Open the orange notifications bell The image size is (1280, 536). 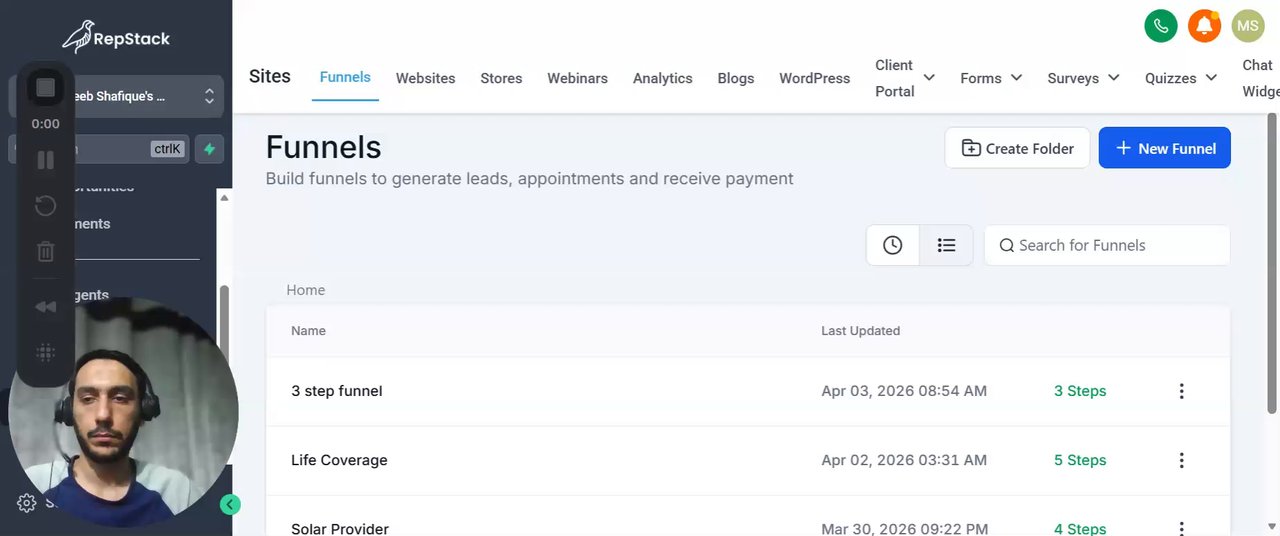(1204, 26)
